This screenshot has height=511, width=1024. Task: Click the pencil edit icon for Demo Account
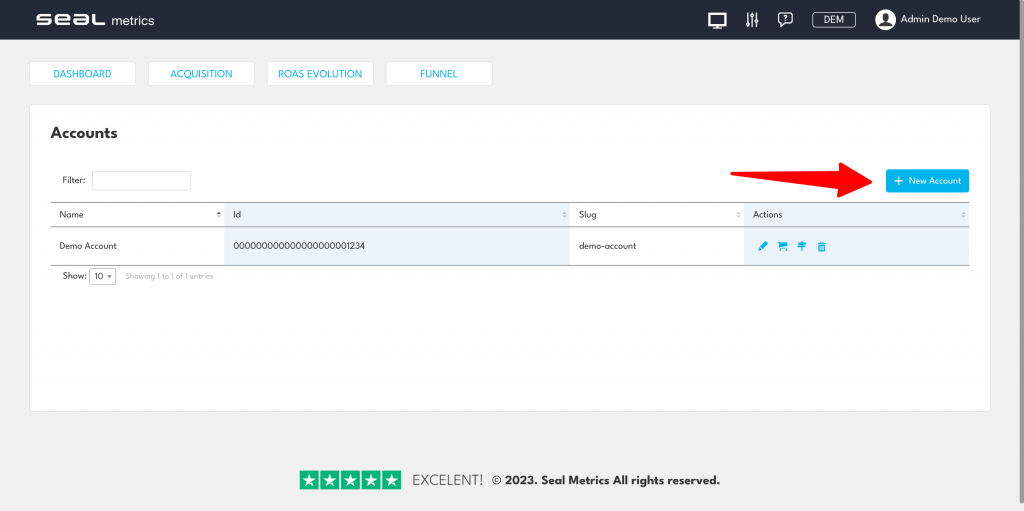click(x=763, y=246)
